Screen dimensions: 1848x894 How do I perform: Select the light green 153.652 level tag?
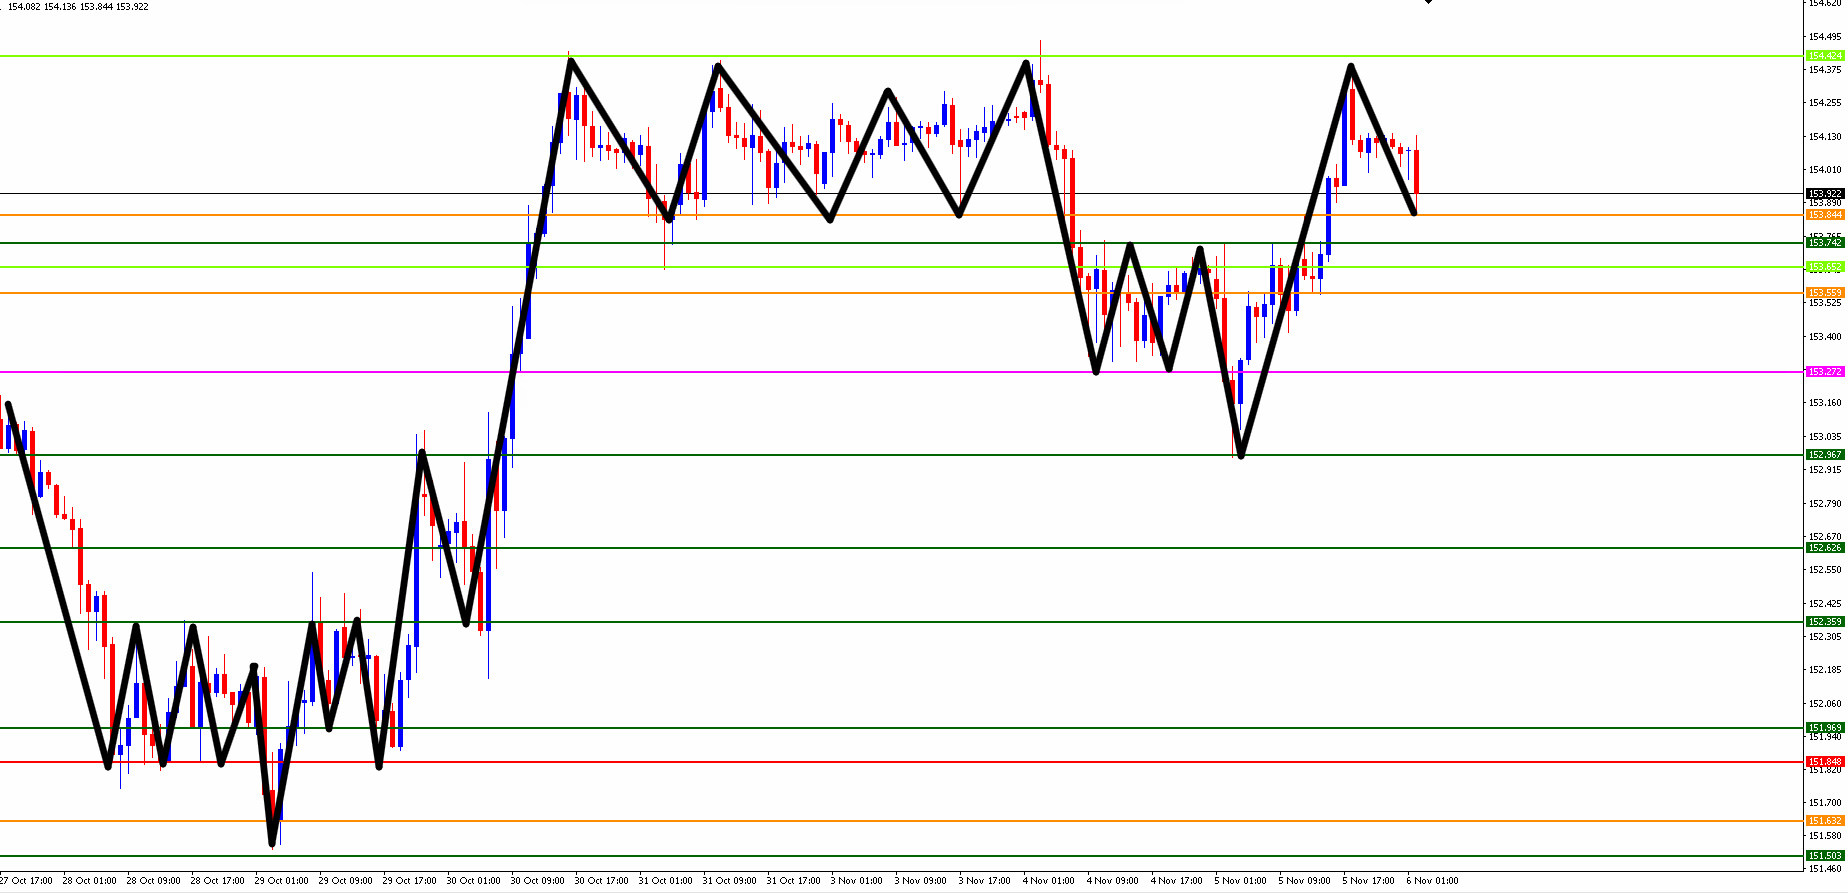pos(1825,267)
